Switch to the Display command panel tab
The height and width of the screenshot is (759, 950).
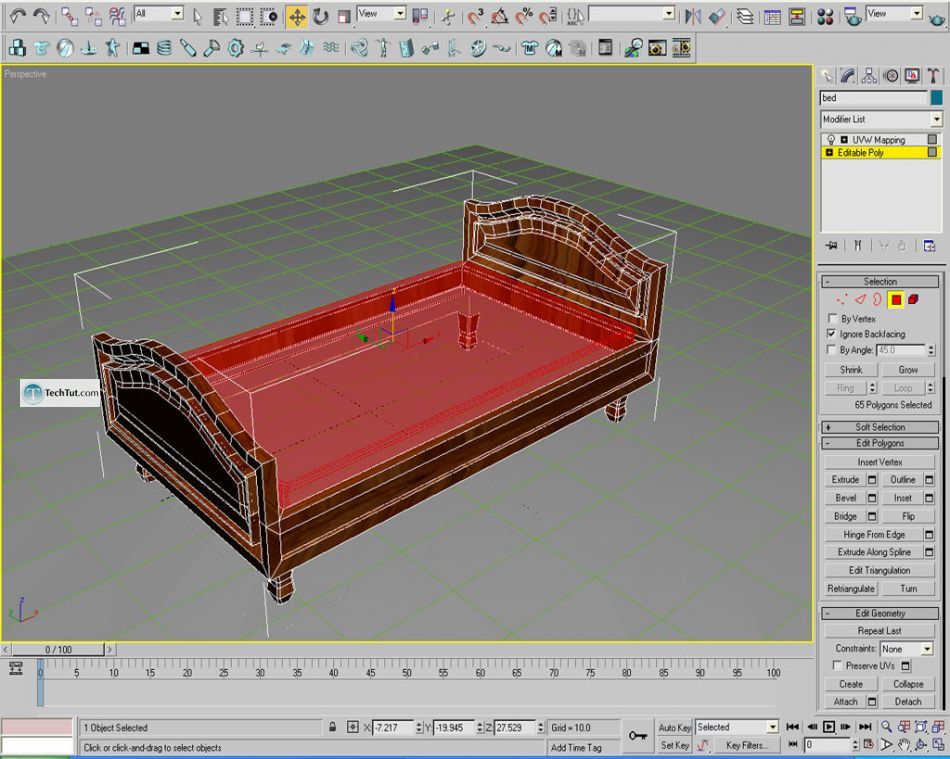click(912, 76)
